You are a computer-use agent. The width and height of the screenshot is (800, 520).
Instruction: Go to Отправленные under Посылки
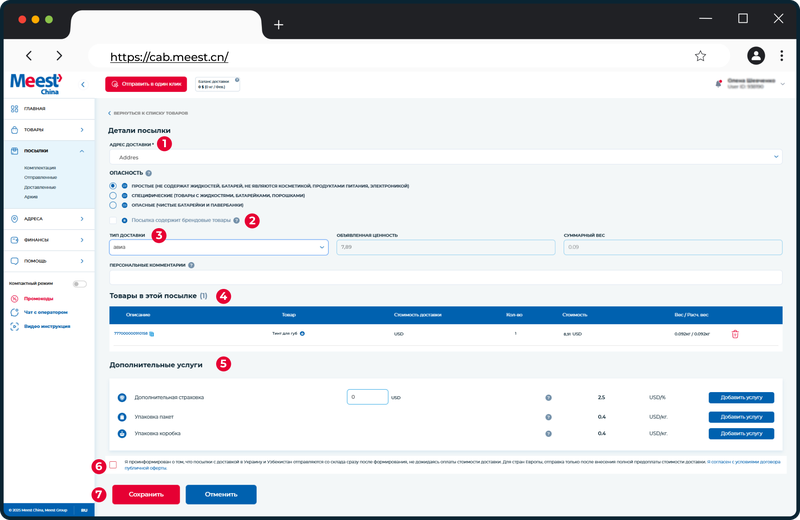(x=40, y=178)
